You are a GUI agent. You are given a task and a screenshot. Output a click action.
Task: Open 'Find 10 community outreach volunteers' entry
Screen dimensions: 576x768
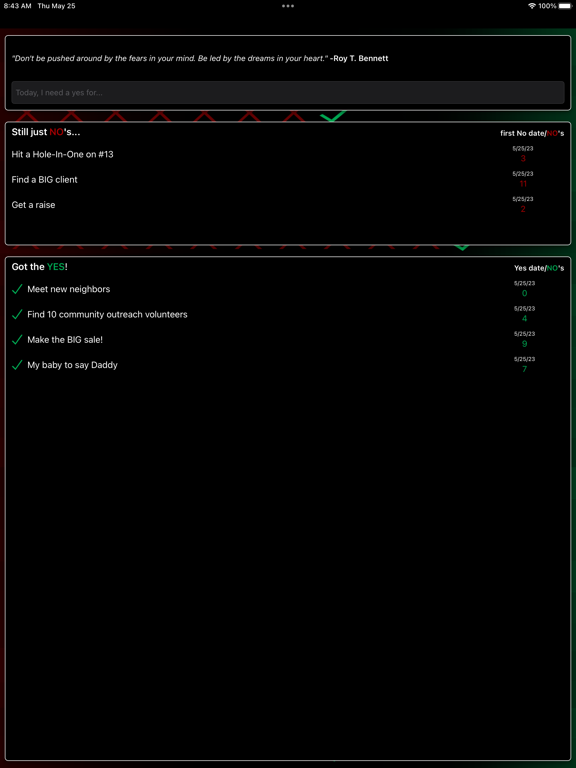point(107,314)
